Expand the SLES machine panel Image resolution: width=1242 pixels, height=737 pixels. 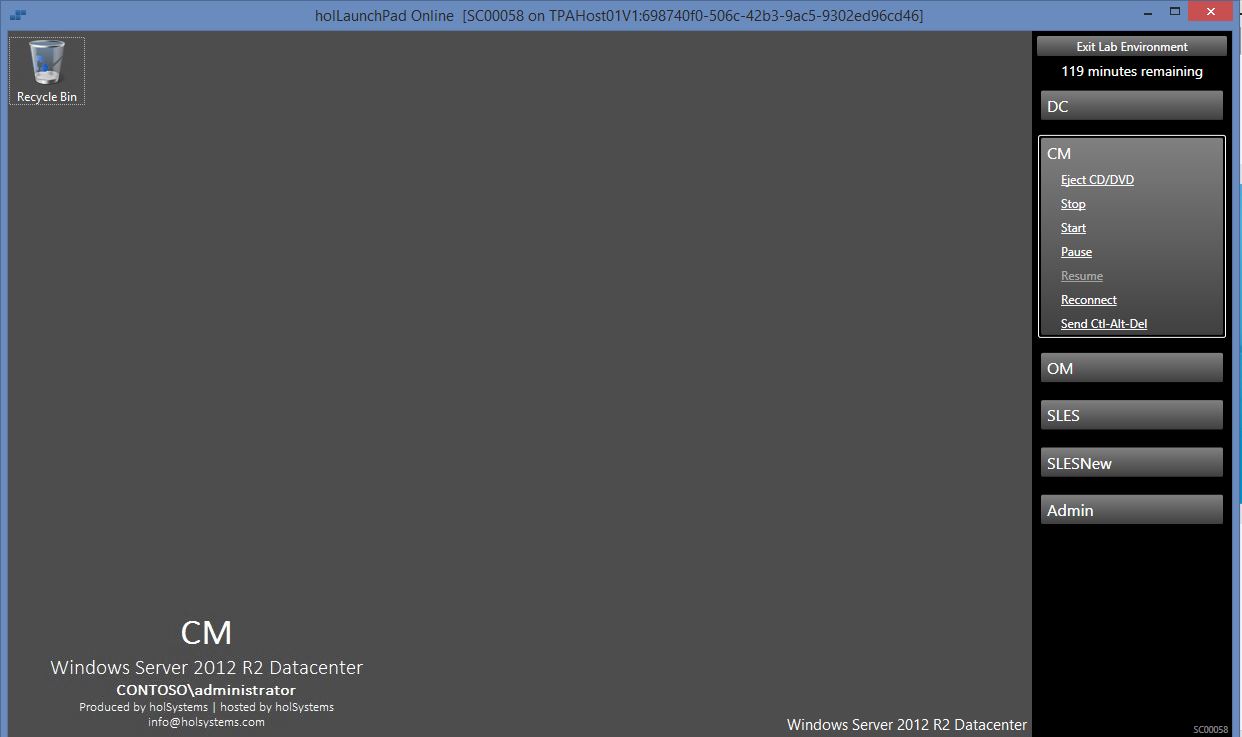1132,415
